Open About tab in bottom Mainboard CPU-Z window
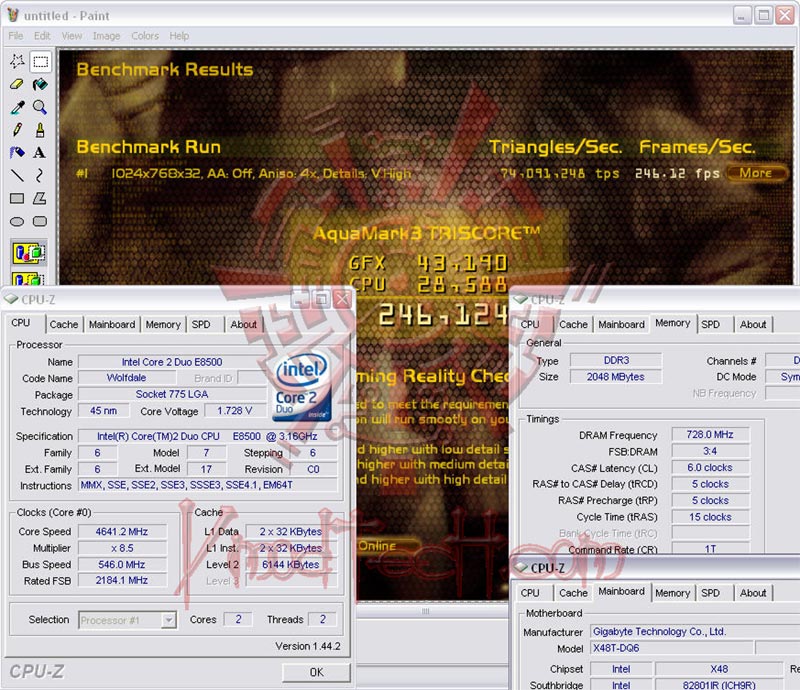The height and width of the screenshot is (690, 800). click(x=753, y=593)
